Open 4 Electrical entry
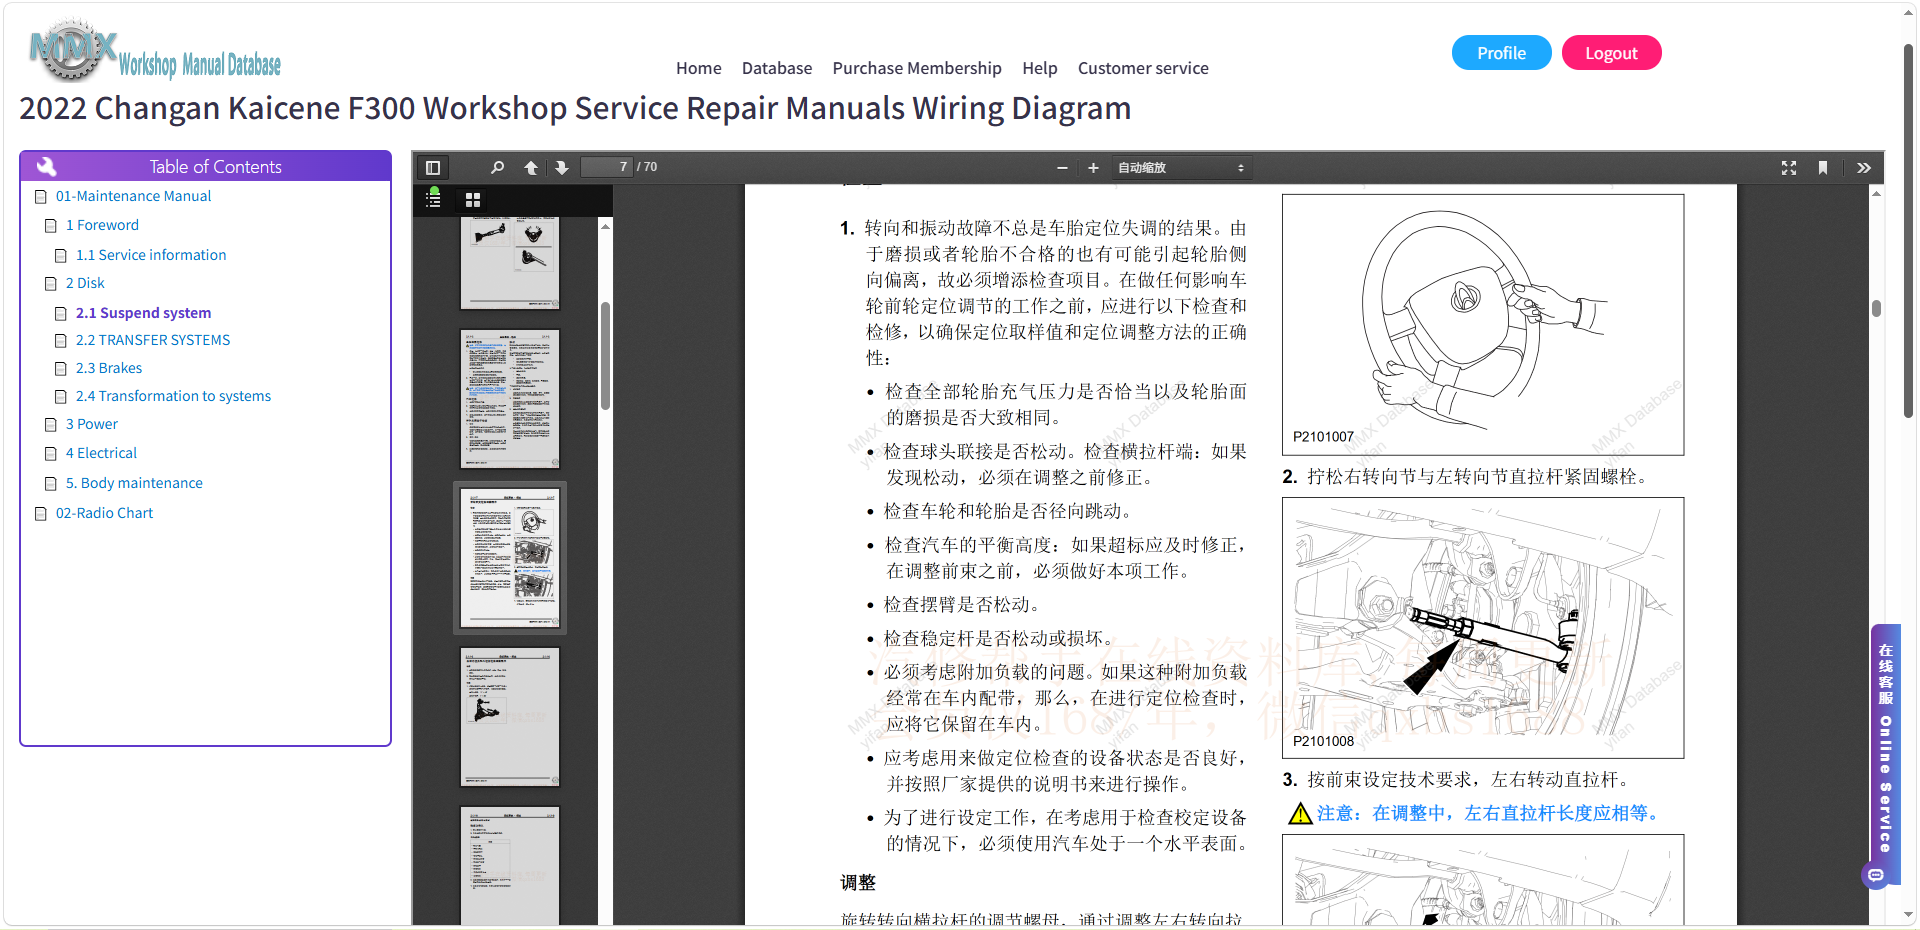The image size is (1920, 930). 101,453
